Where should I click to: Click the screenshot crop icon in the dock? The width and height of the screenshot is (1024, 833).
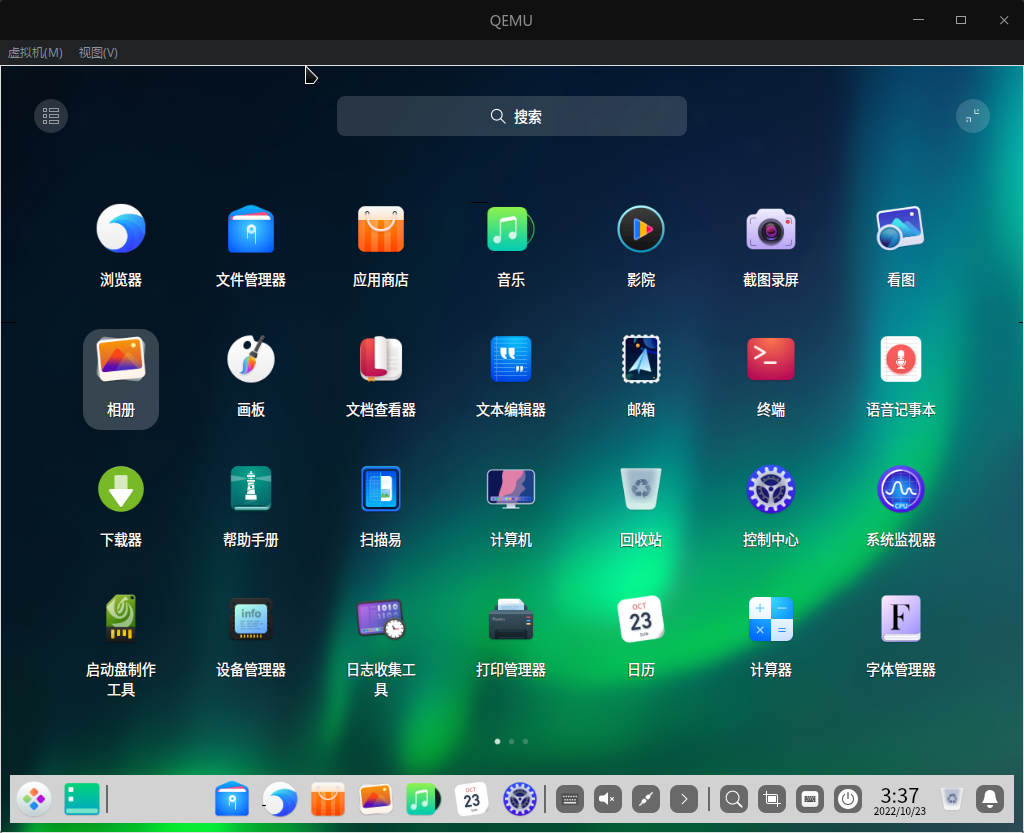(x=772, y=799)
